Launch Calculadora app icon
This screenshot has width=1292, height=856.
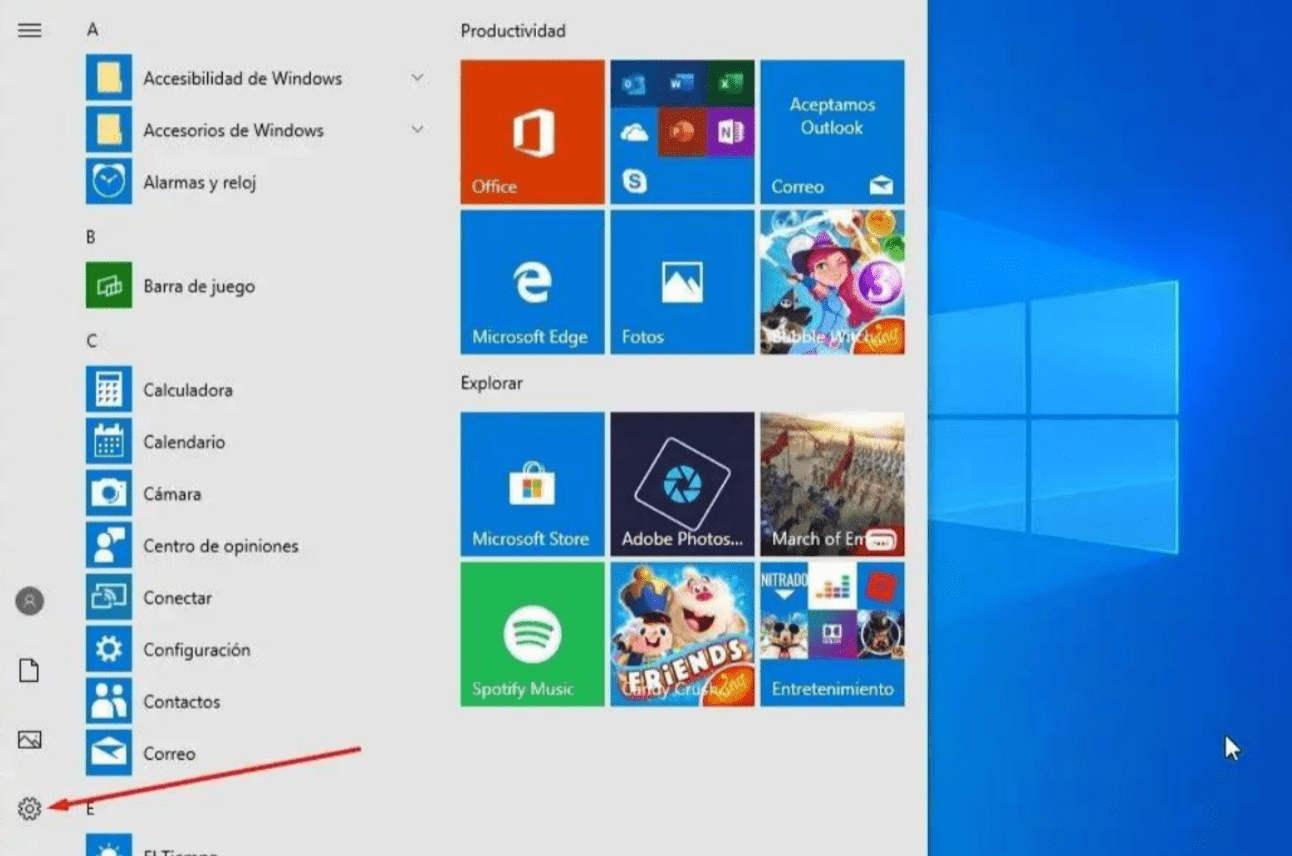pyautogui.click(x=109, y=390)
